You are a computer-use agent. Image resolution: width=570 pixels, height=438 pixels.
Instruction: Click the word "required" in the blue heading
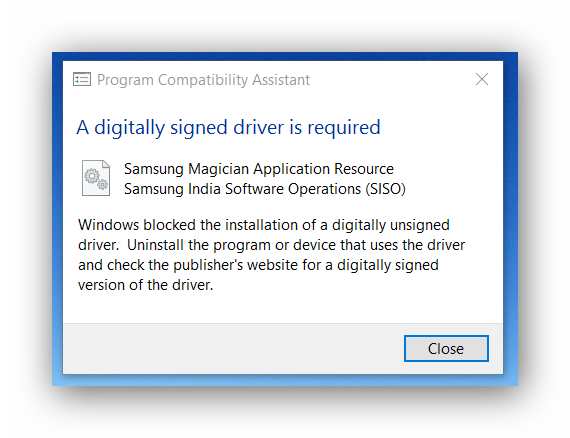(344, 128)
